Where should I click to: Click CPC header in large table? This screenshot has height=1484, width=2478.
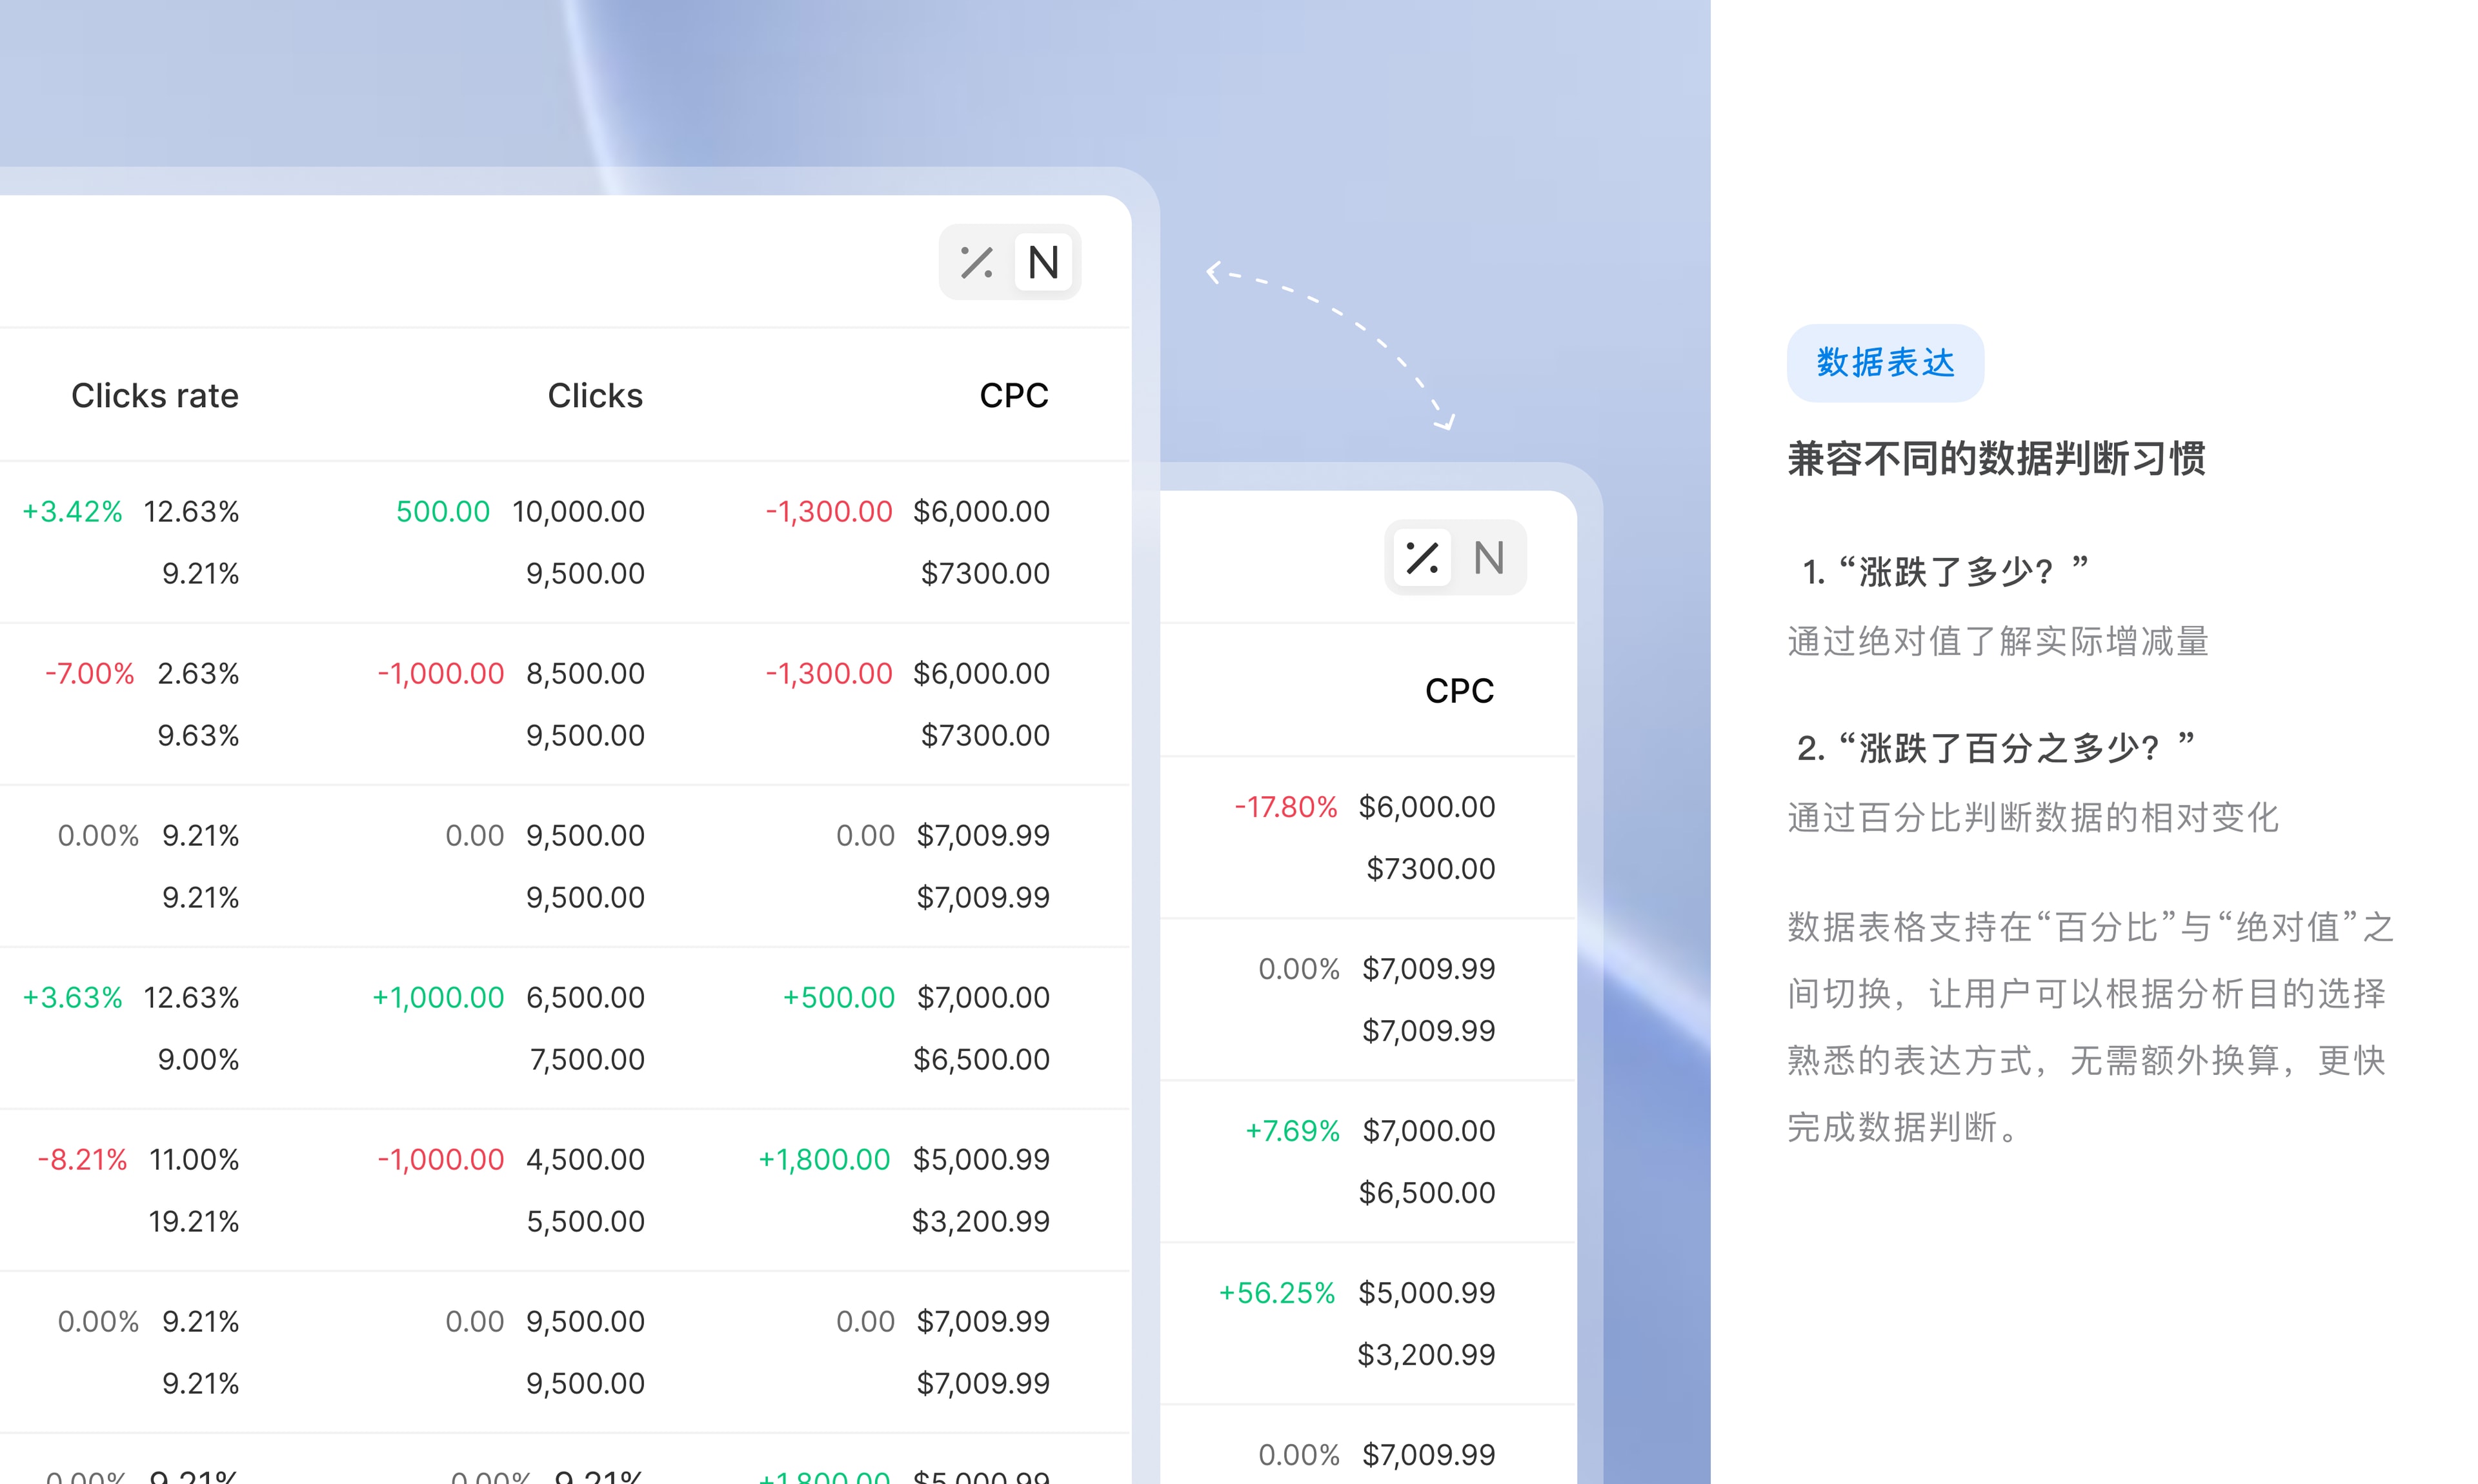(1014, 395)
